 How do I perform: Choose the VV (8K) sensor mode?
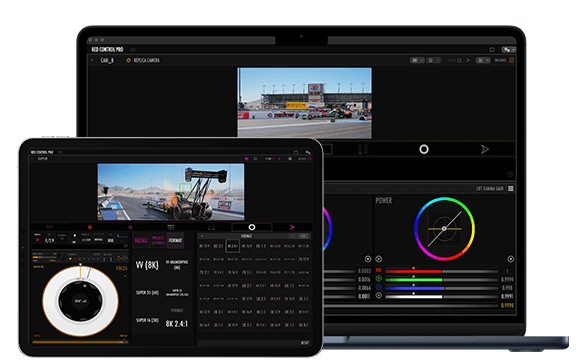pos(147,265)
